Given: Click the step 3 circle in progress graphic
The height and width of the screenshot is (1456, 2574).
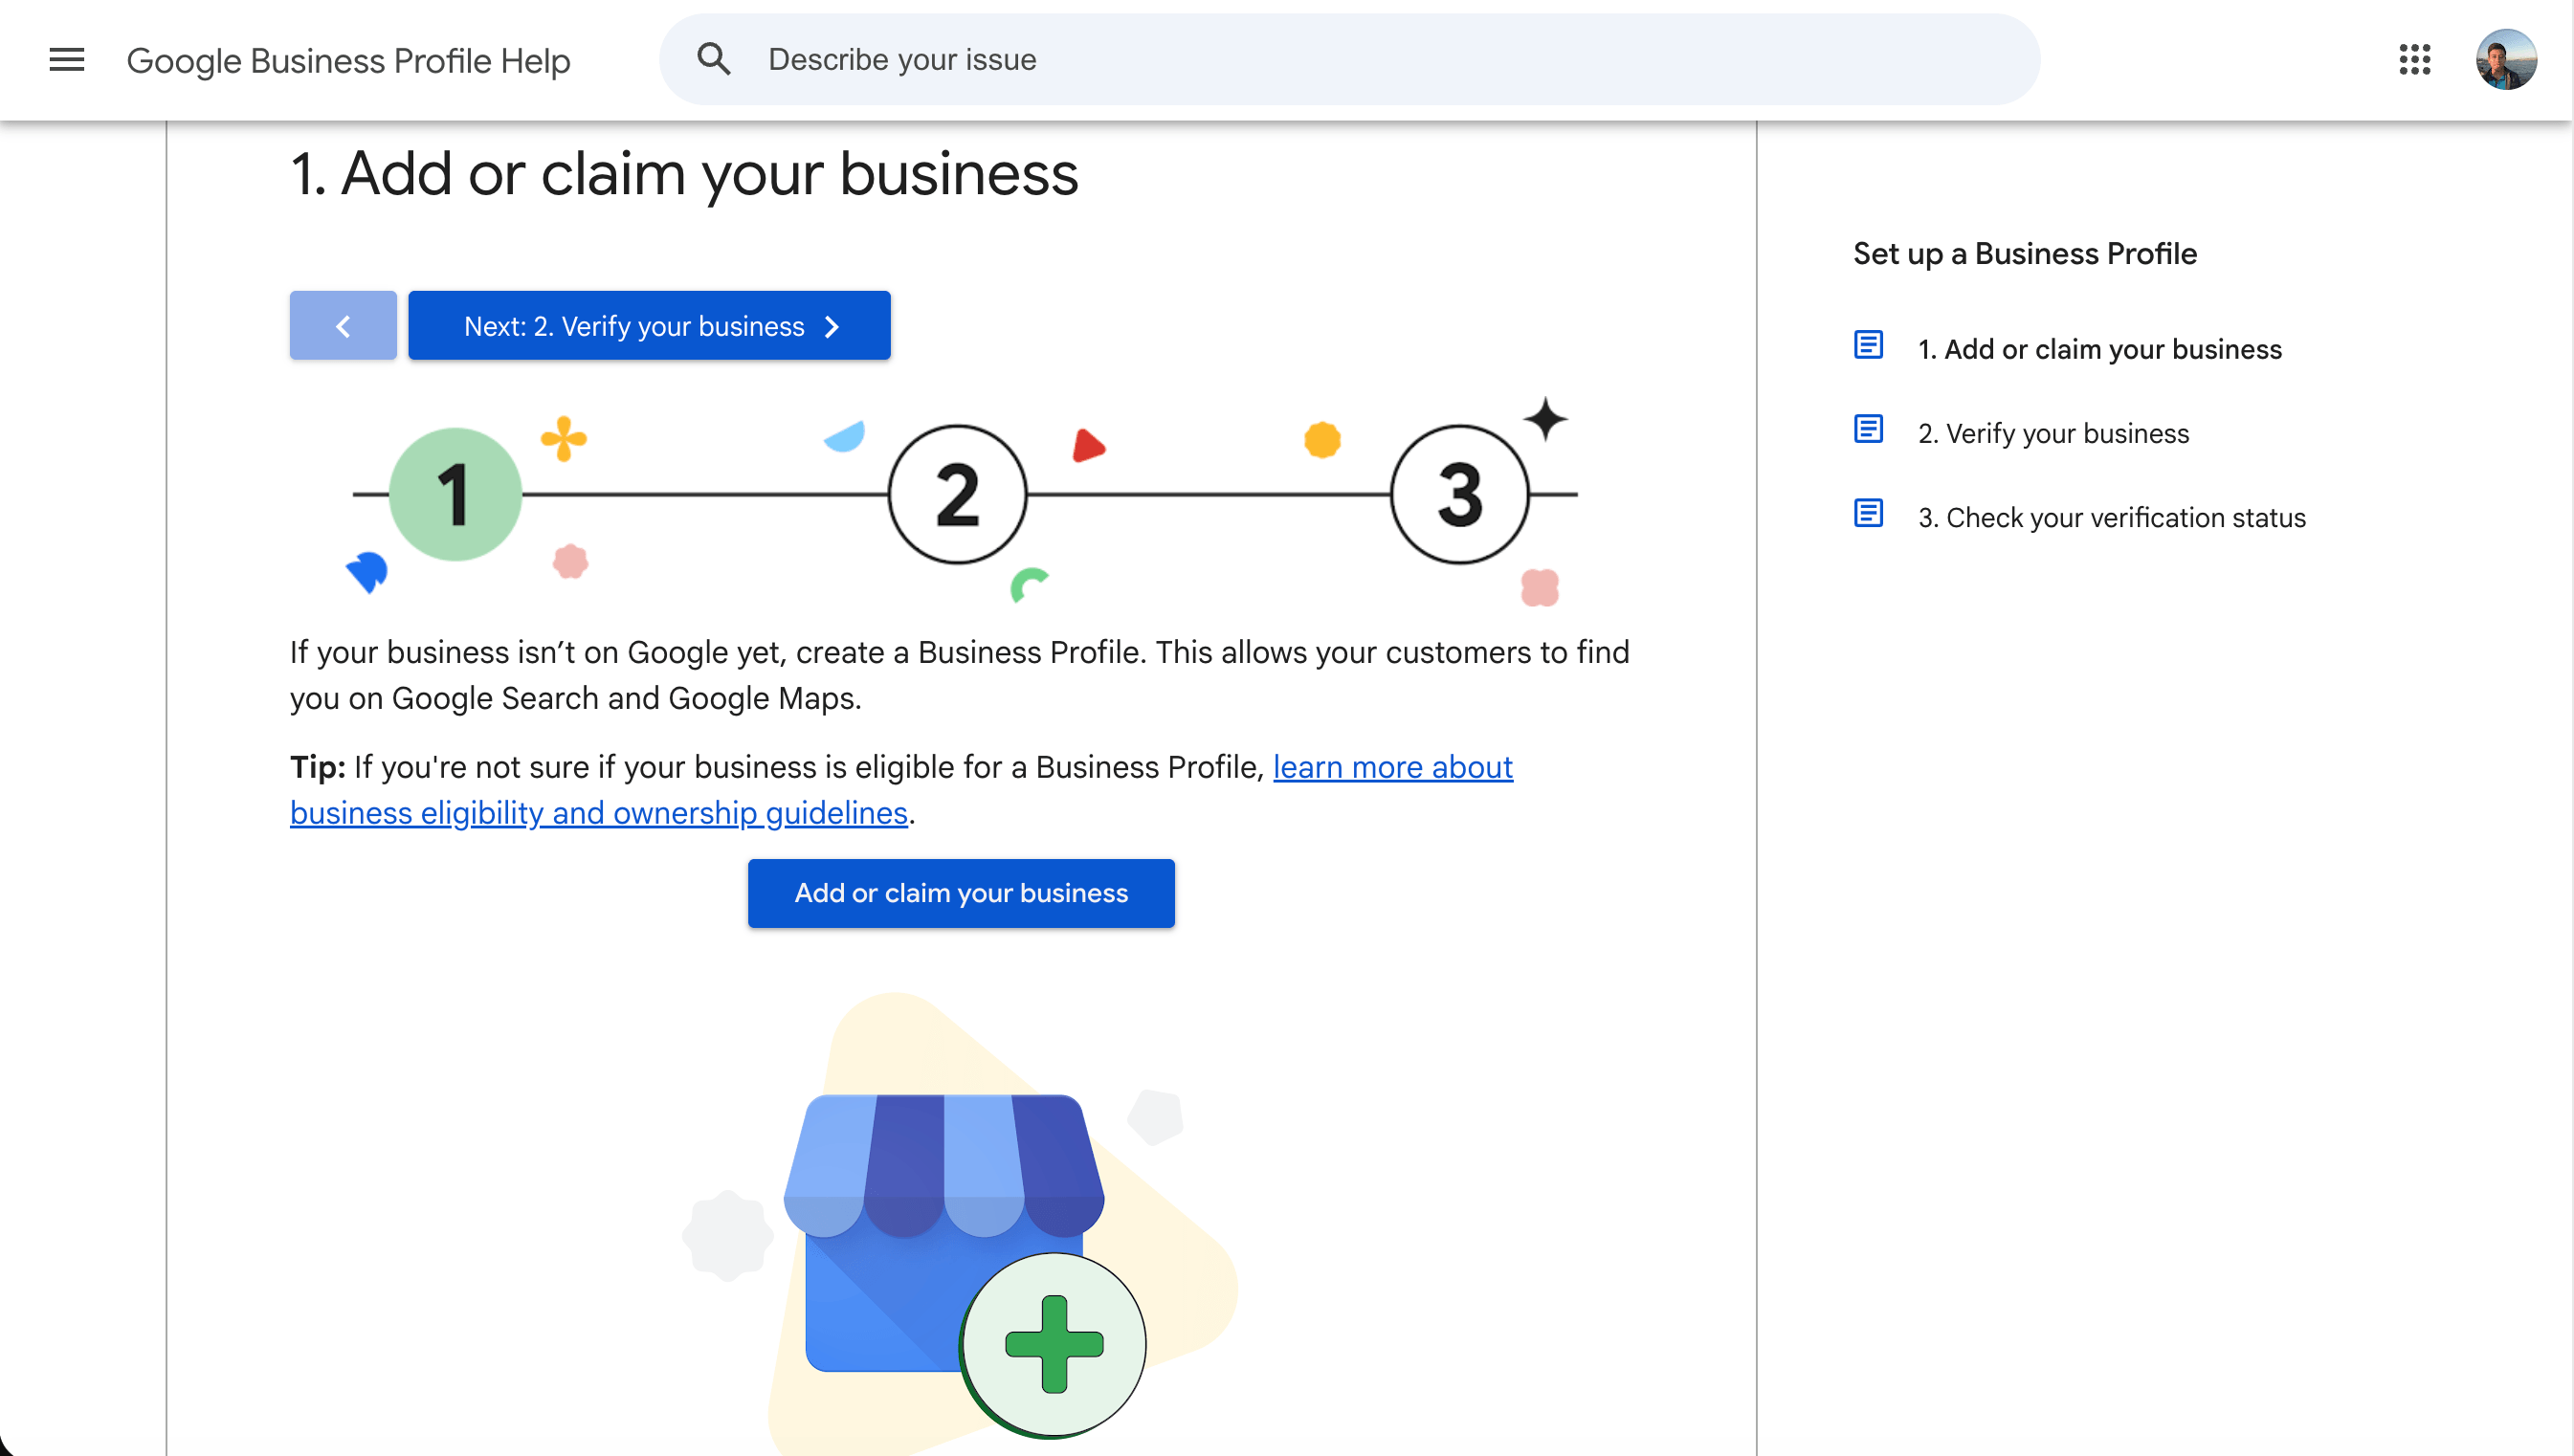Looking at the screenshot, I should [x=1460, y=494].
